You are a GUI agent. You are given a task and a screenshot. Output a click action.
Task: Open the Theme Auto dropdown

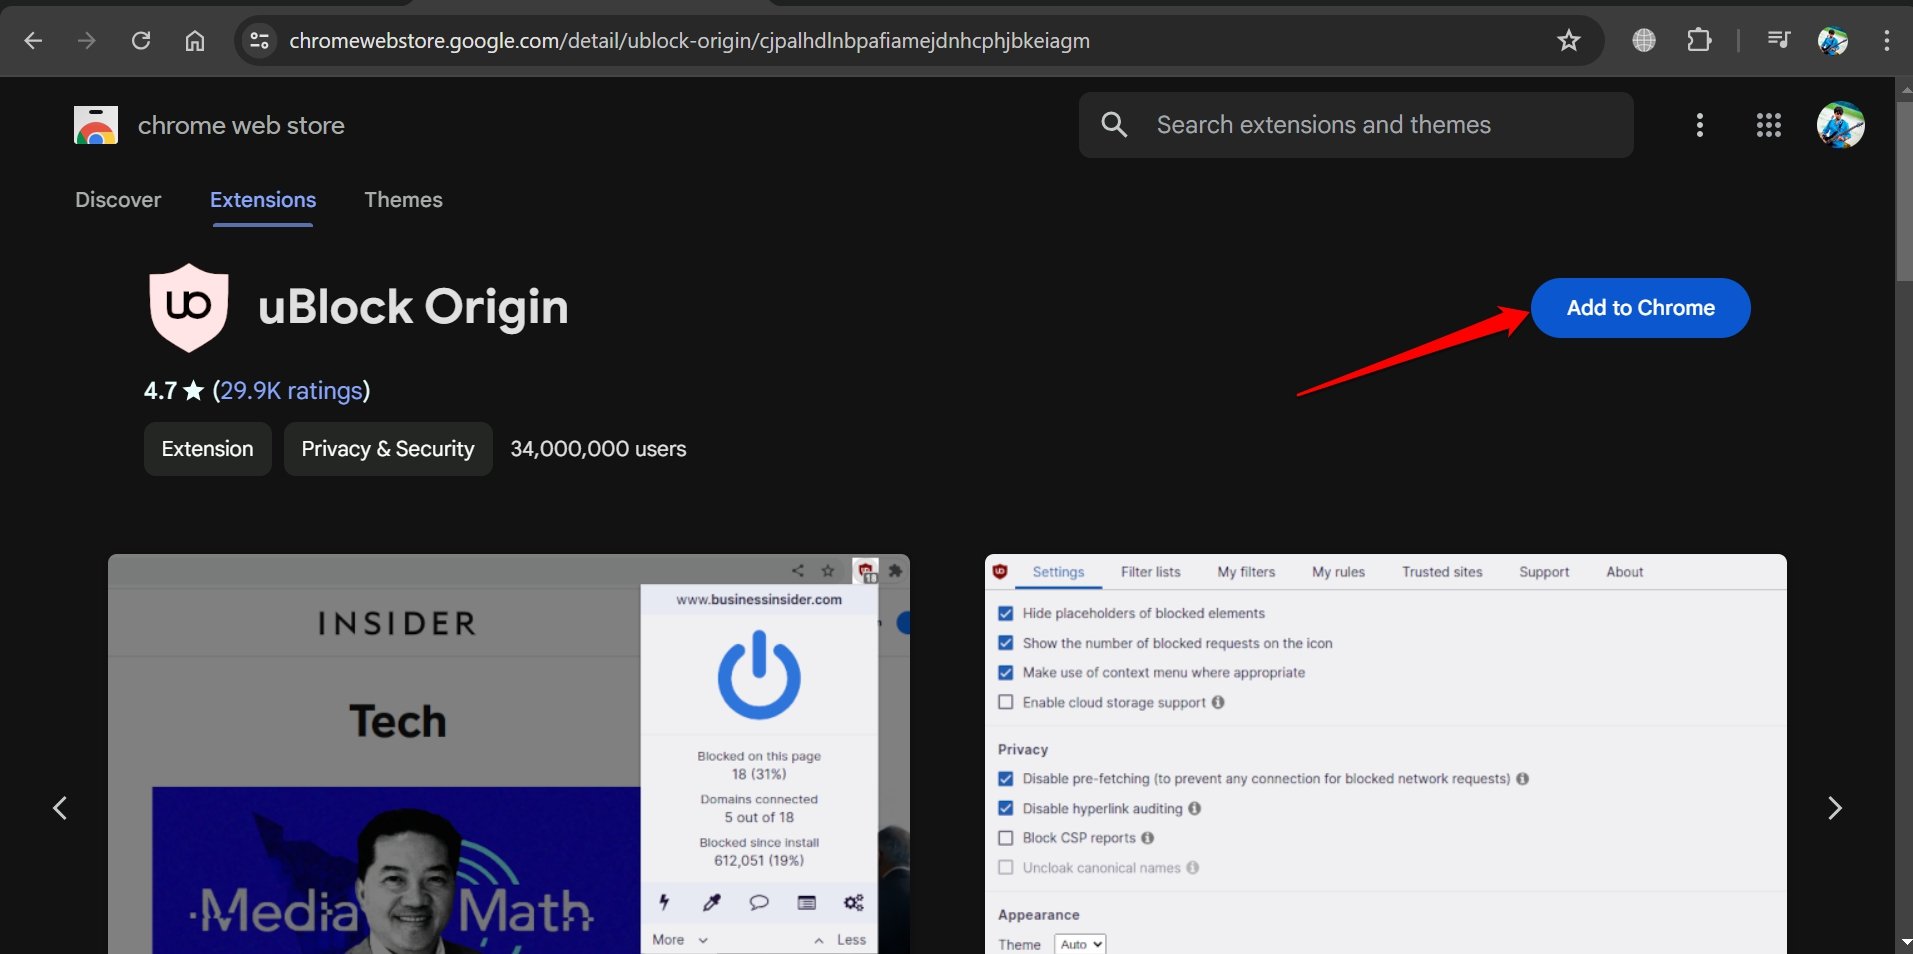pos(1080,944)
